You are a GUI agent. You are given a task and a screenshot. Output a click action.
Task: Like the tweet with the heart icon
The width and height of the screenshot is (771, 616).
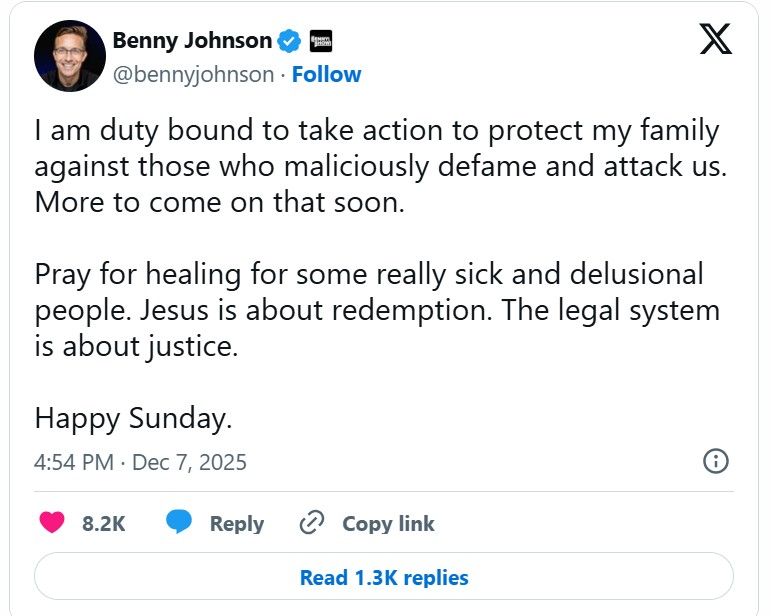(51, 523)
